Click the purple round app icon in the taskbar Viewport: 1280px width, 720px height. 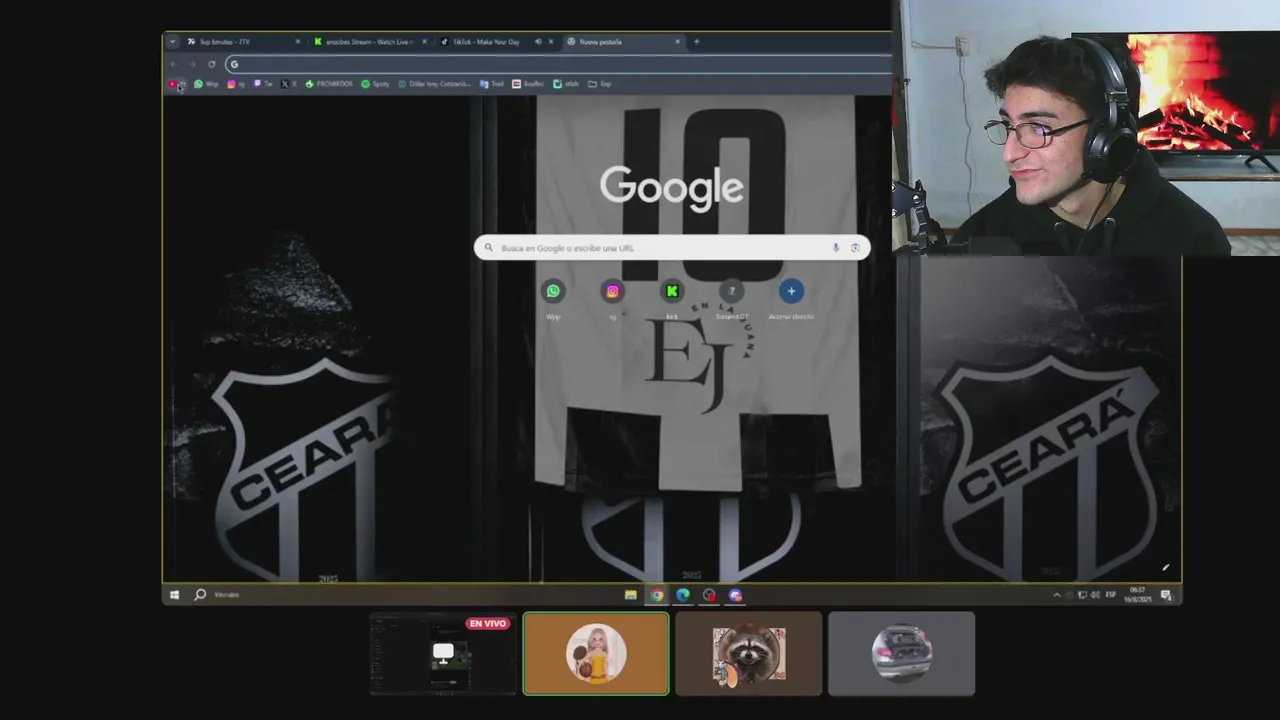point(735,595)
